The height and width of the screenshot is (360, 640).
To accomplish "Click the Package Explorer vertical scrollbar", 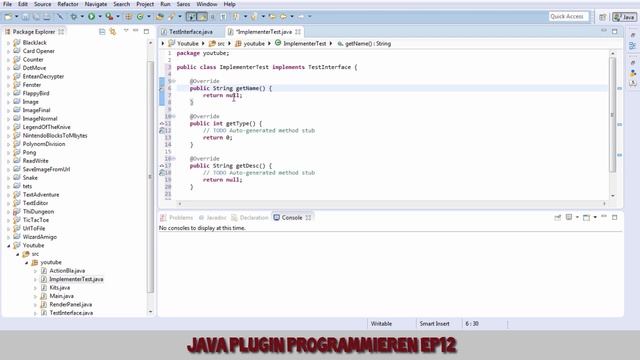I will 150,177.
